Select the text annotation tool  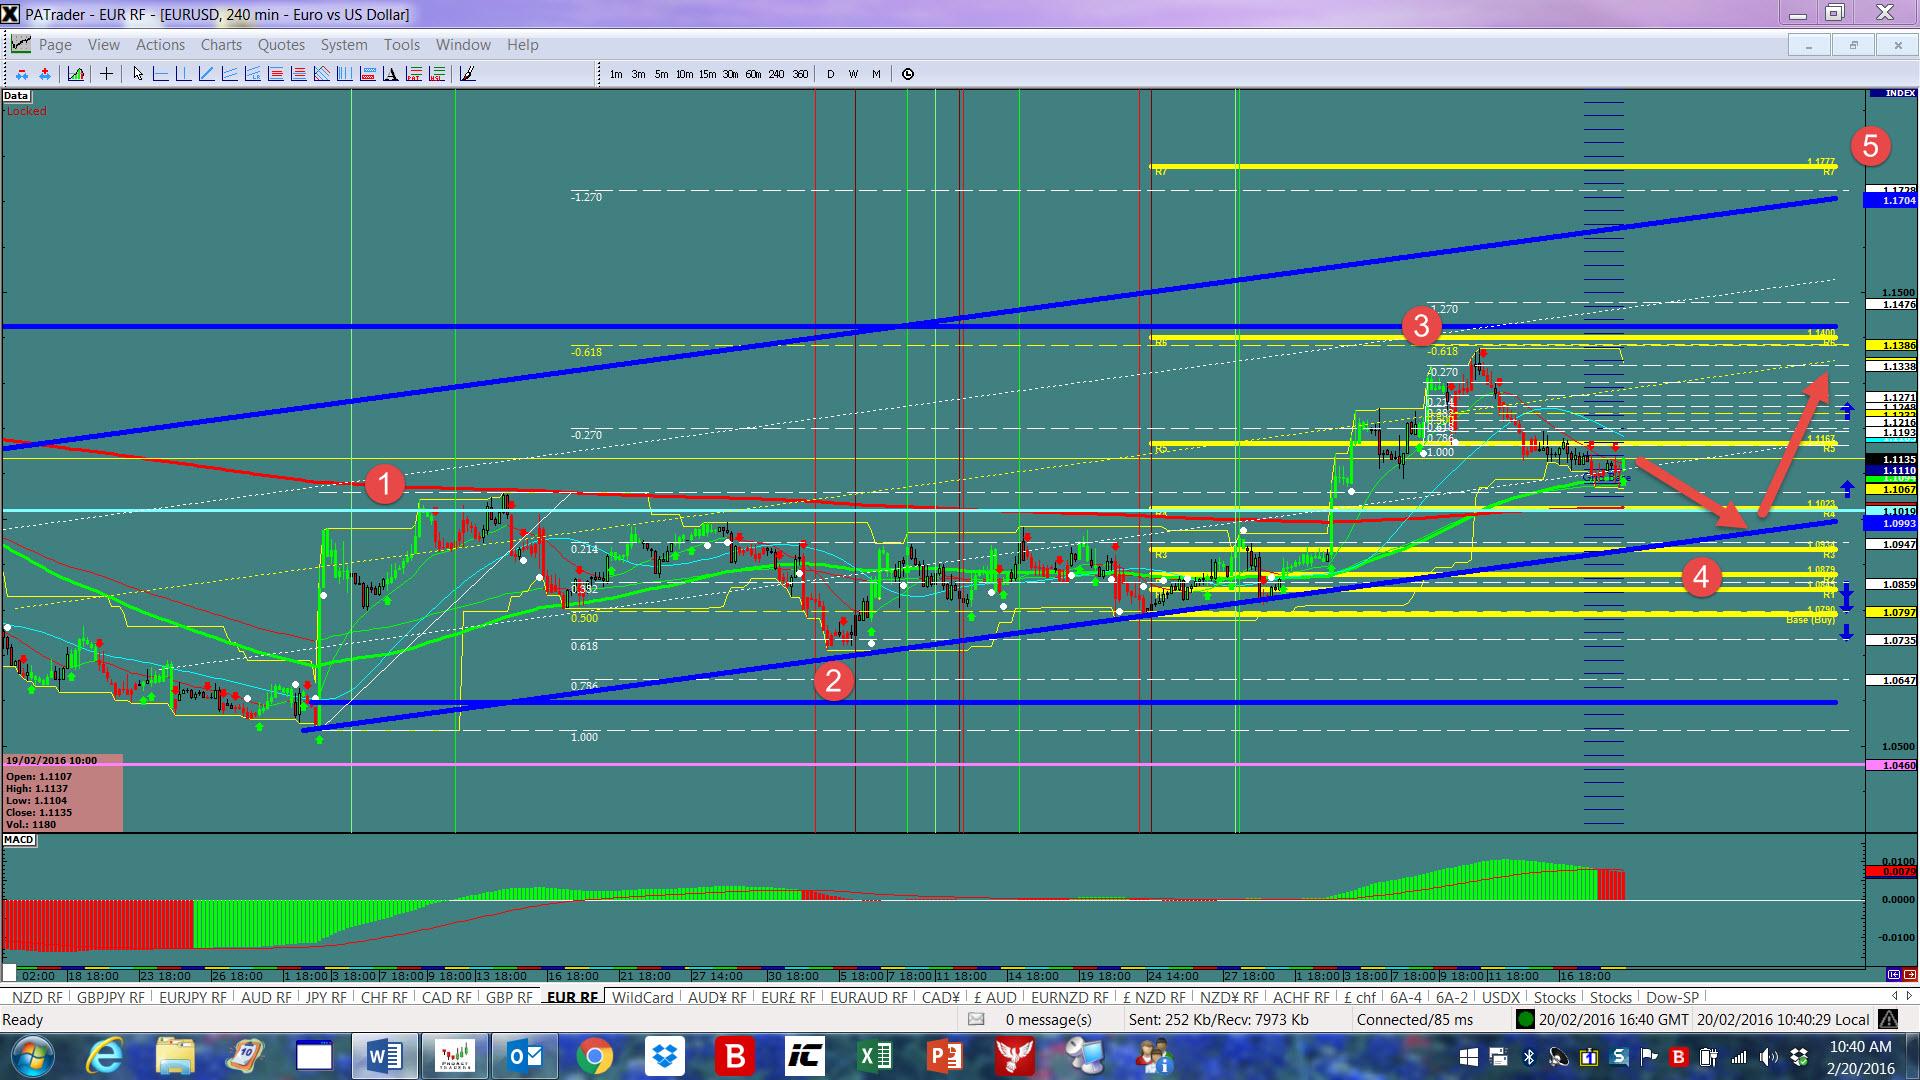390,74
